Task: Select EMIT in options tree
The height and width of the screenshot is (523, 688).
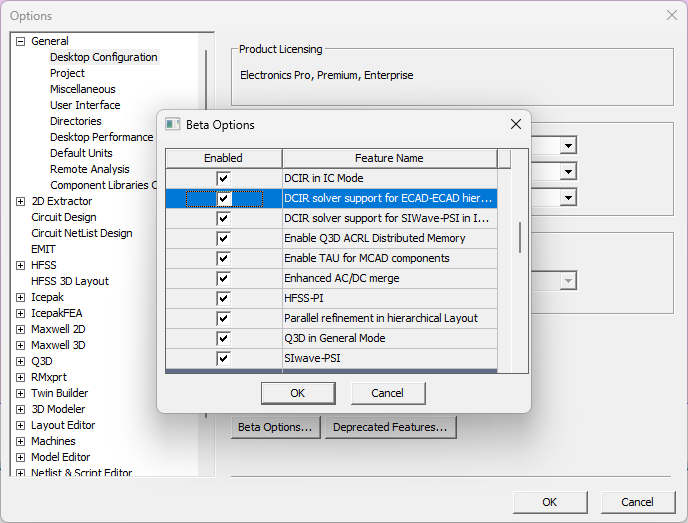Action: [43, 249]
